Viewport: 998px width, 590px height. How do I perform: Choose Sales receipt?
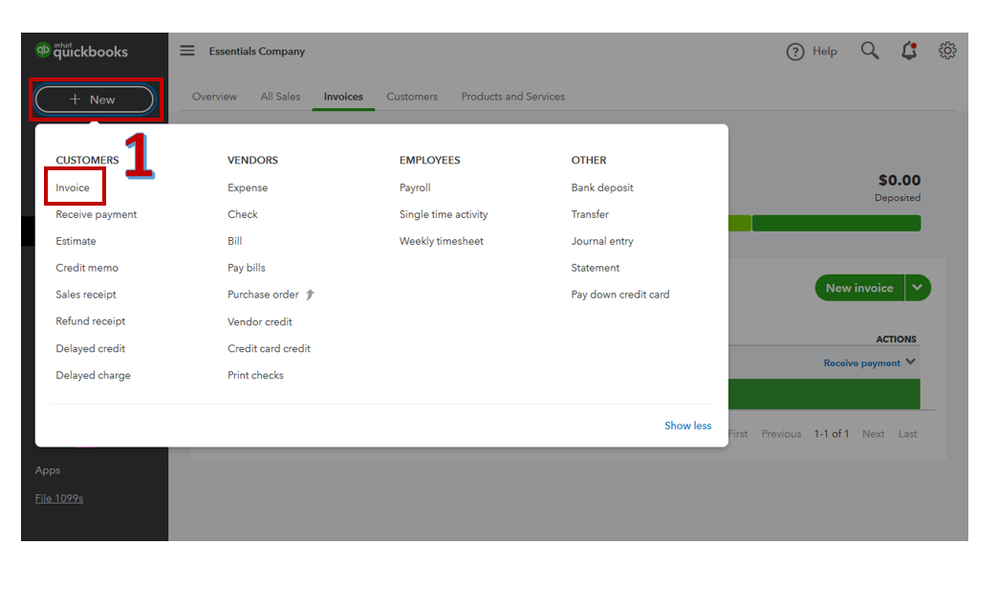click(x=86, y=295)
